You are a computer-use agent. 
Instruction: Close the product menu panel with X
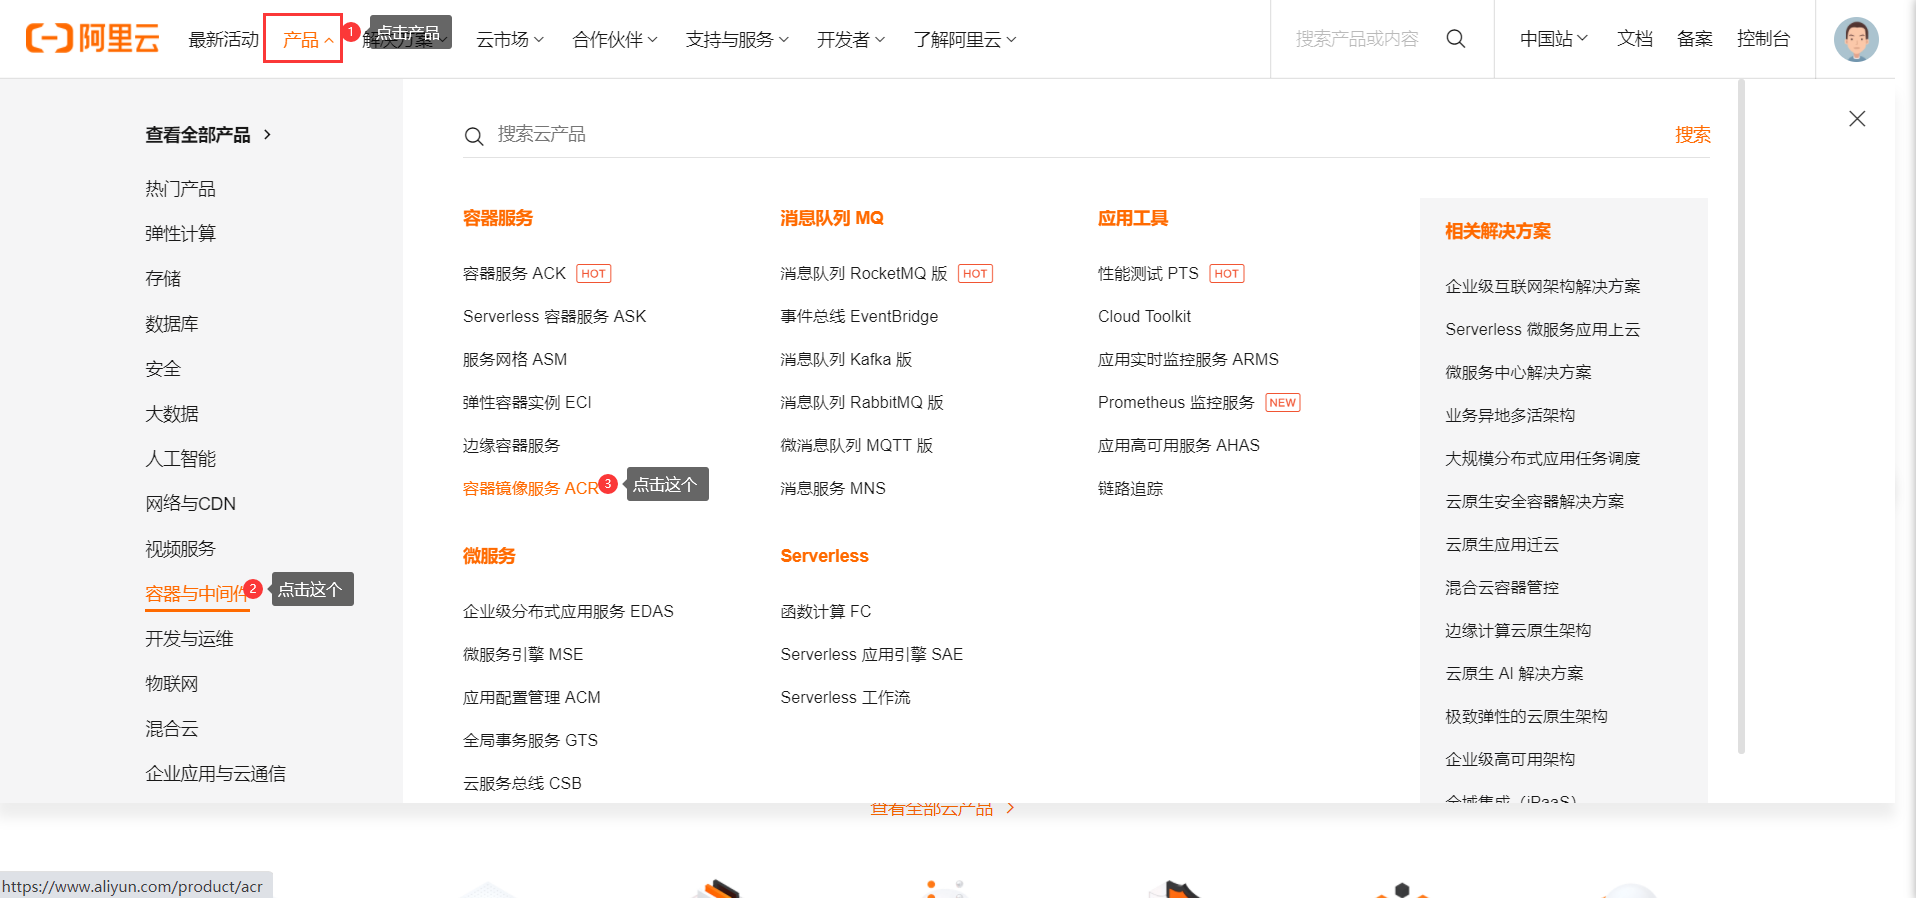[x=1857, y=118]
